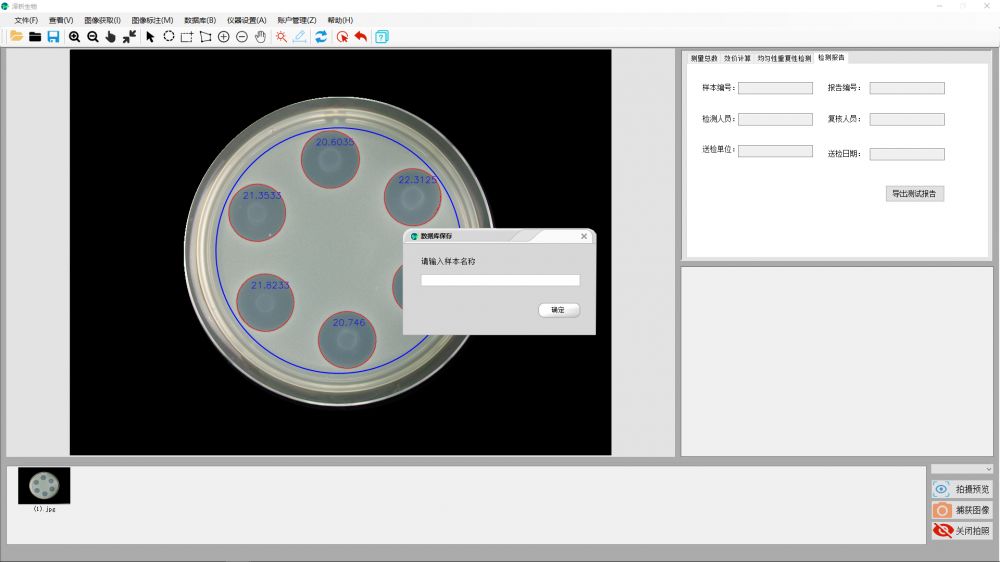This screenshot has height=562, width=1000.
Task: Turn off camera with 关闭拍照
Action: click(x=961, y=531)
